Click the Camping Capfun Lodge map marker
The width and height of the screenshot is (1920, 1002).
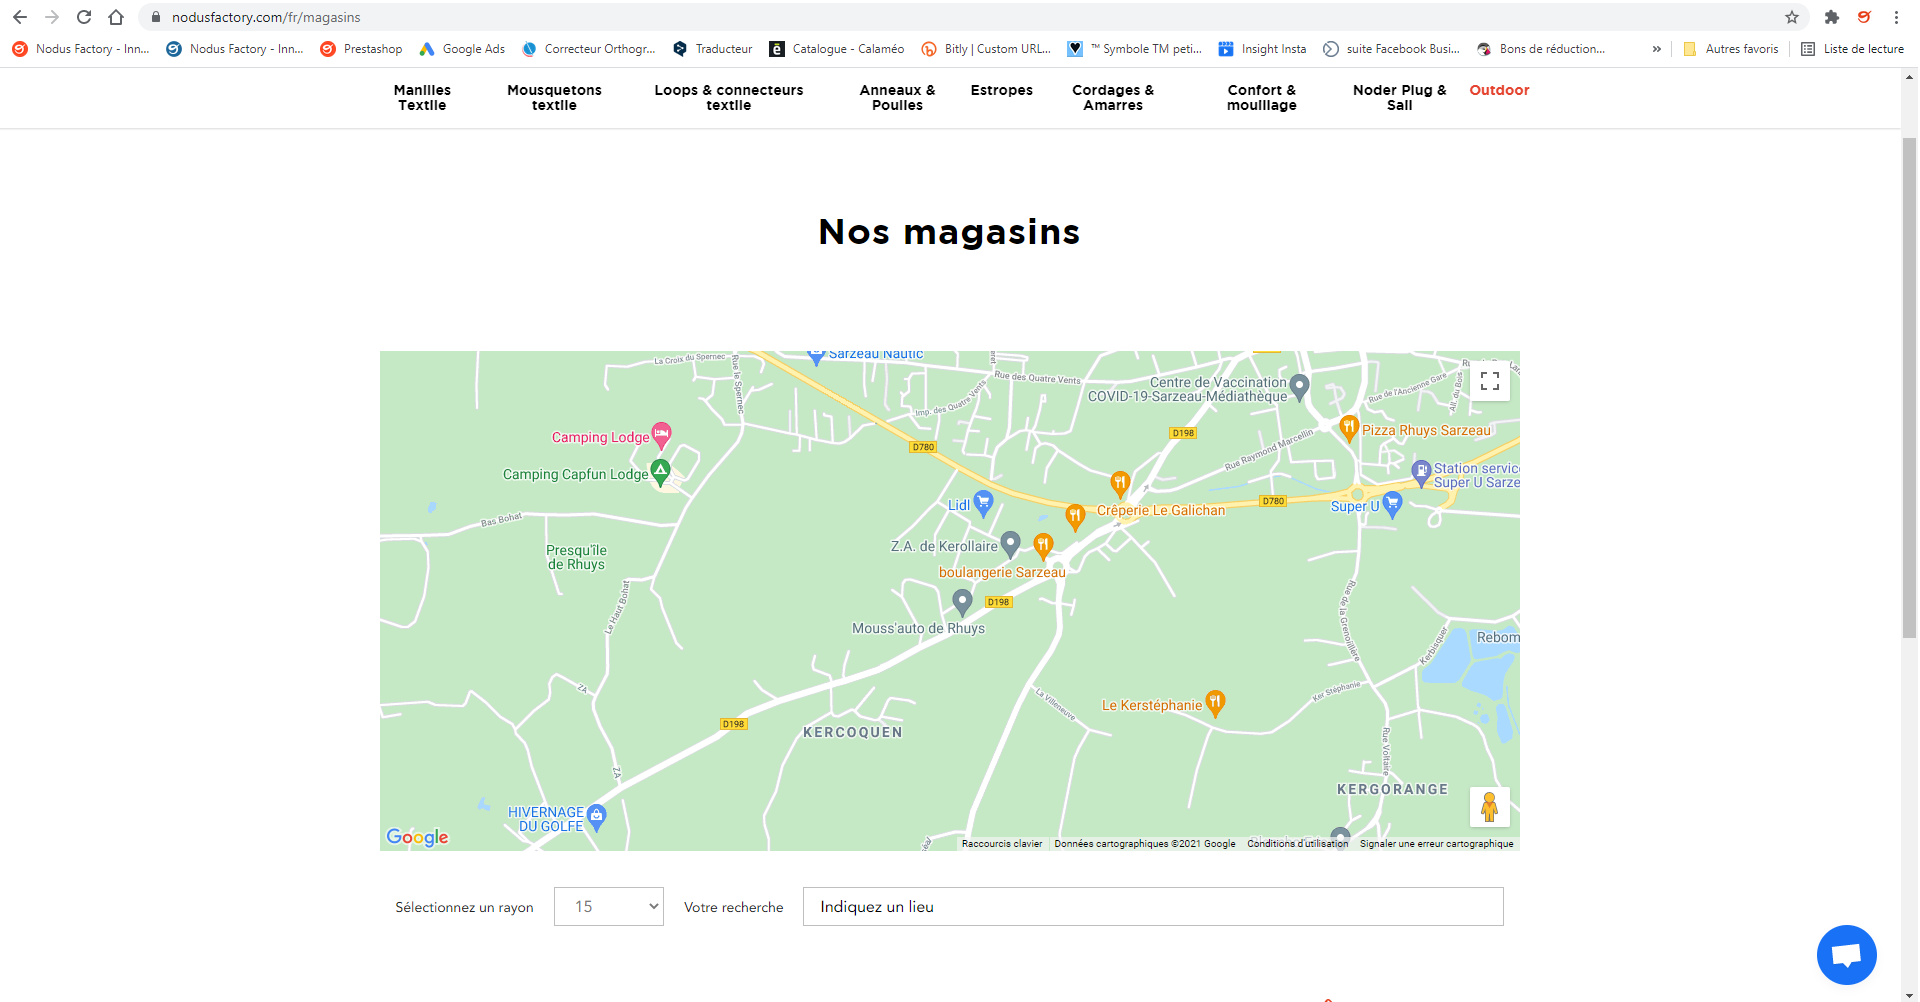[660, 471]
